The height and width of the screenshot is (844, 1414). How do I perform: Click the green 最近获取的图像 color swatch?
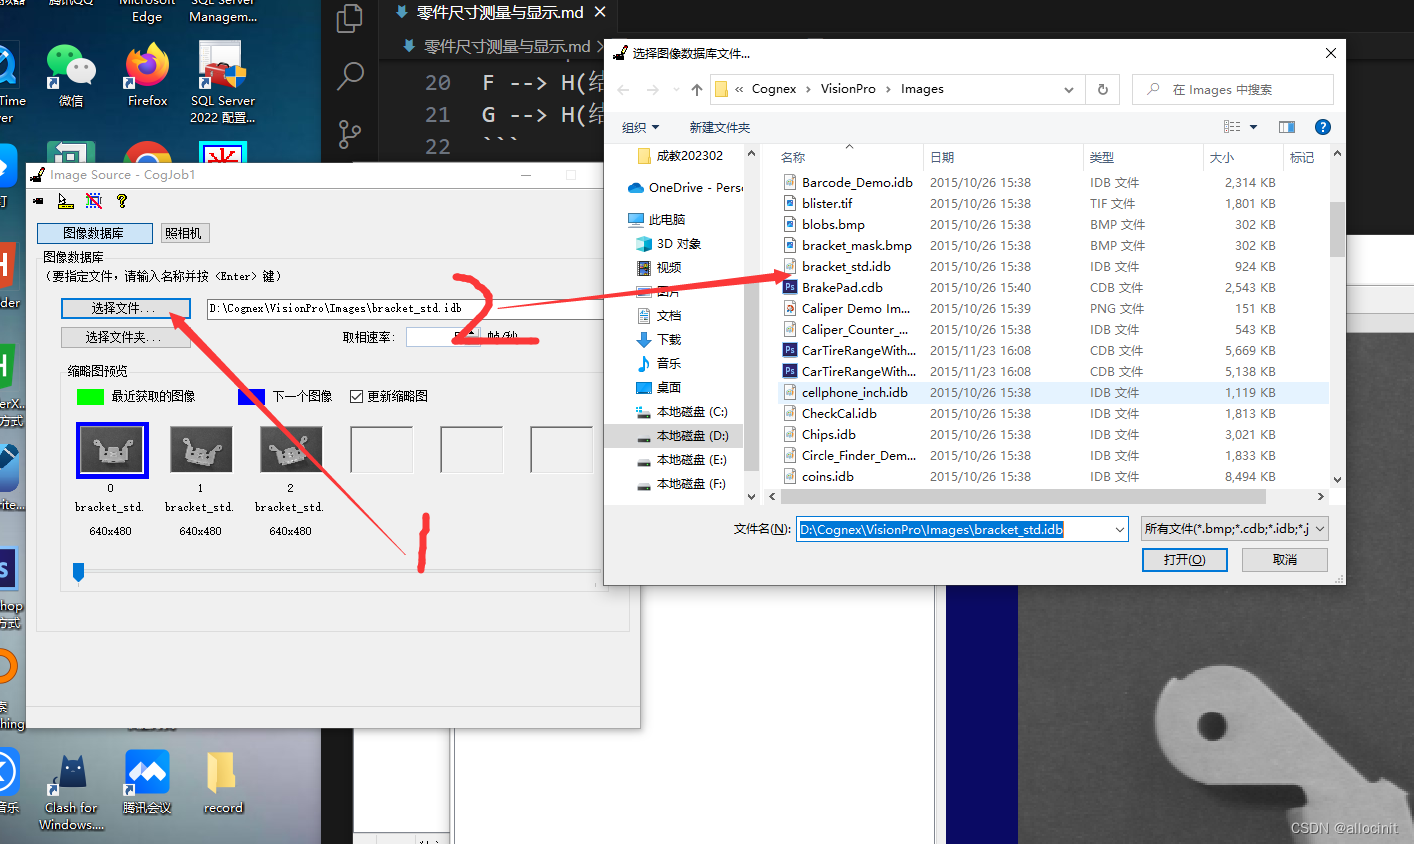click(90, 396)
